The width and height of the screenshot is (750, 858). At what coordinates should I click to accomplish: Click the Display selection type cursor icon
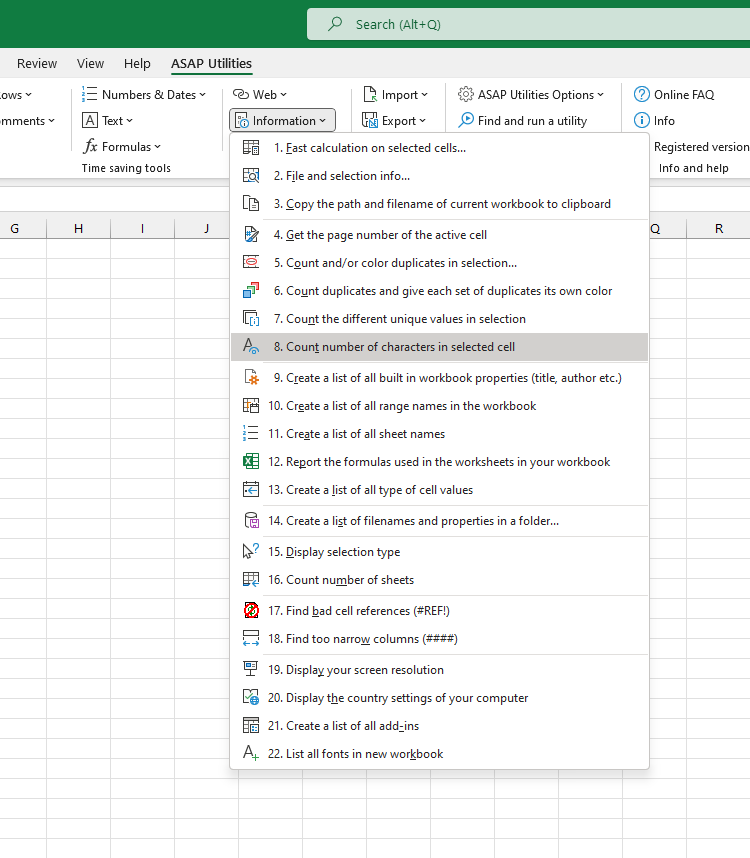point(251,552)
